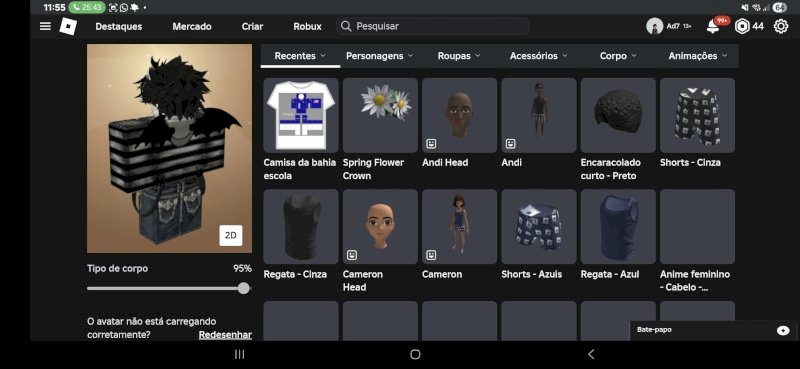Click the 'Tipo de corpo' label
The image size is (800, 369).
pos(117,268)
